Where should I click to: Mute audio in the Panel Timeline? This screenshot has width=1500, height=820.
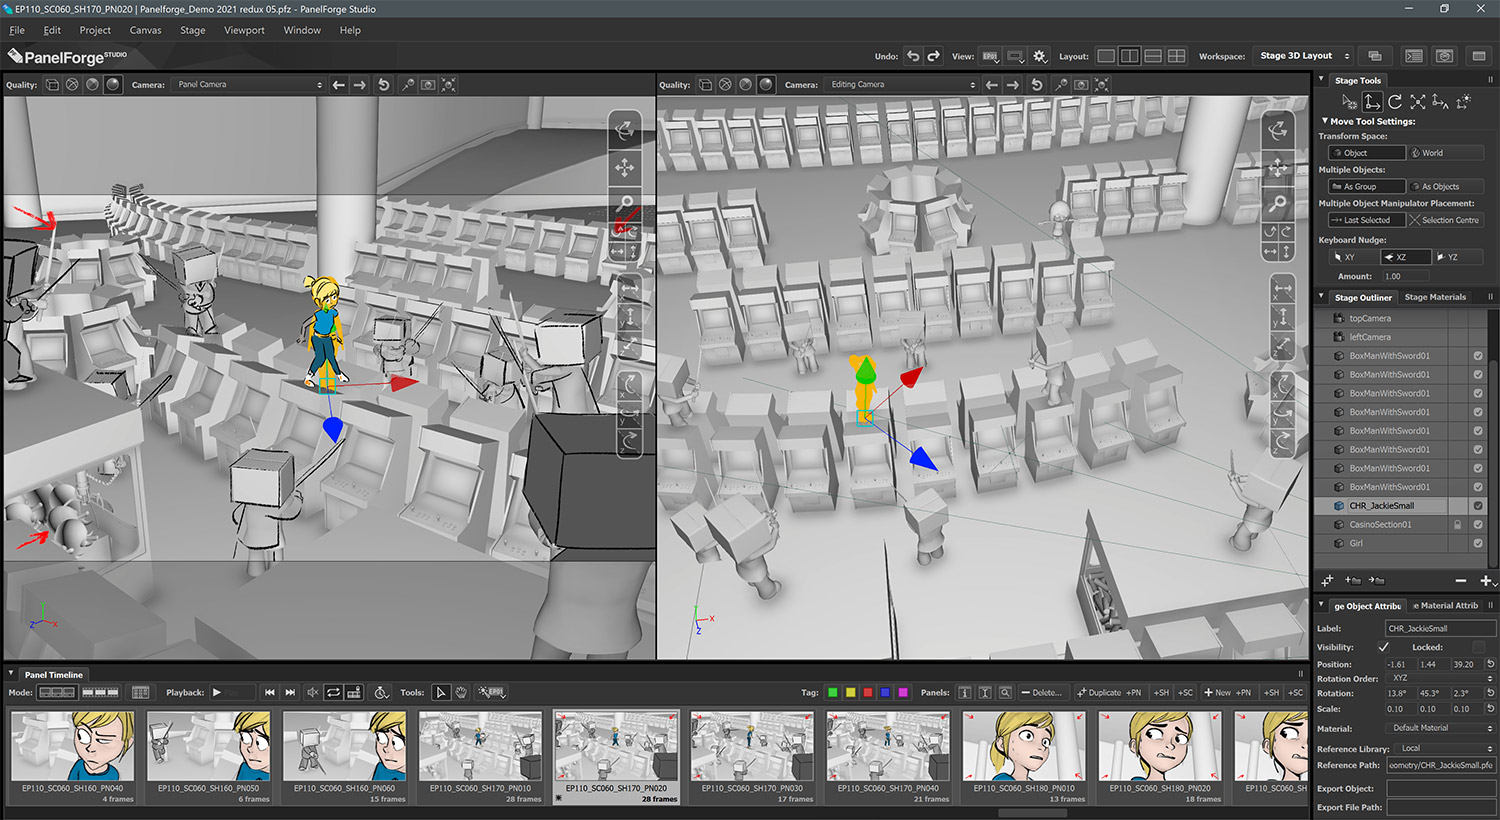pyautogui.click(x=313, y=692)
